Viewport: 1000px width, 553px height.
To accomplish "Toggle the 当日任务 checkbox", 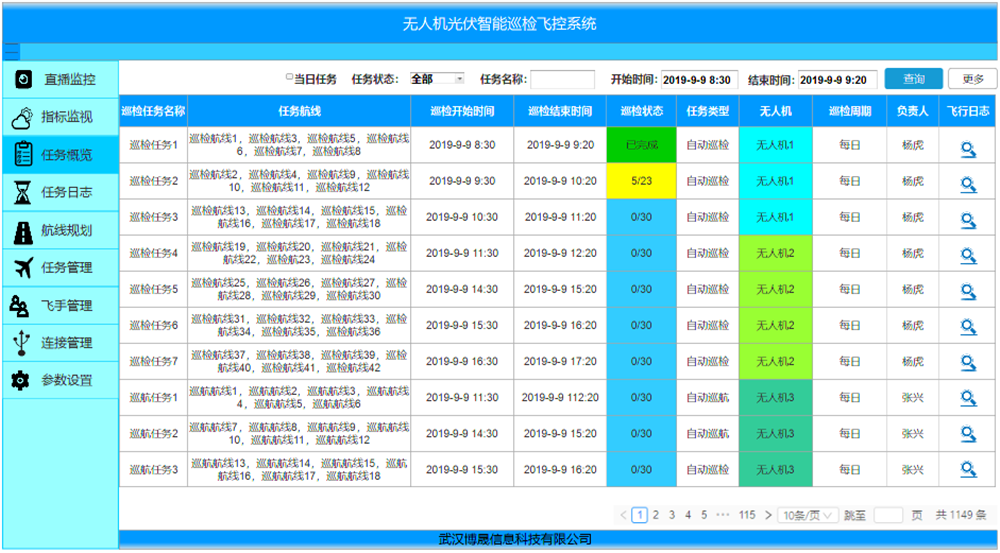I will click(x=290, y=77).
